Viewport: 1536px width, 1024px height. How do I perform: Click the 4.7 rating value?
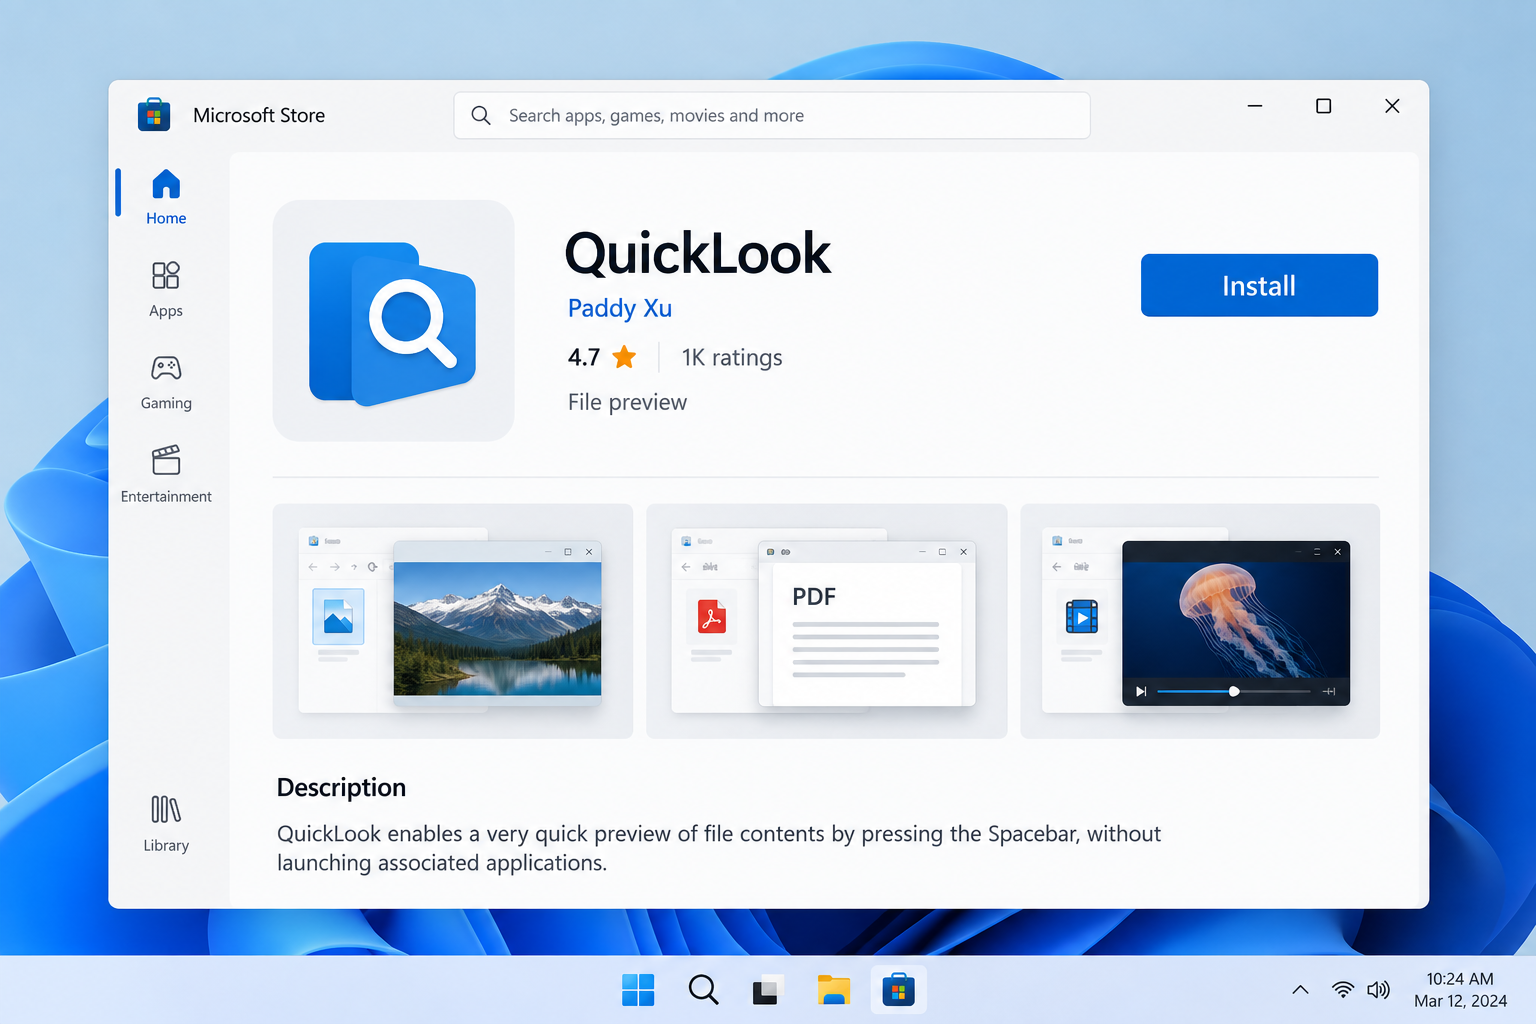coord(584,357)
